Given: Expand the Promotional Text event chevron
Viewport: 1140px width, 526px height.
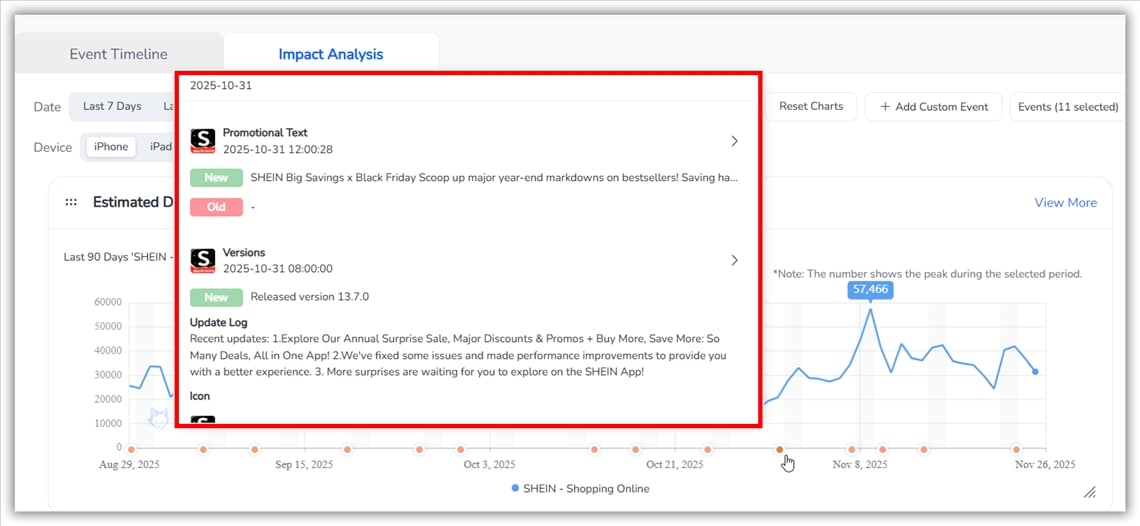Looking at the screenshot, I should [734, 141].
